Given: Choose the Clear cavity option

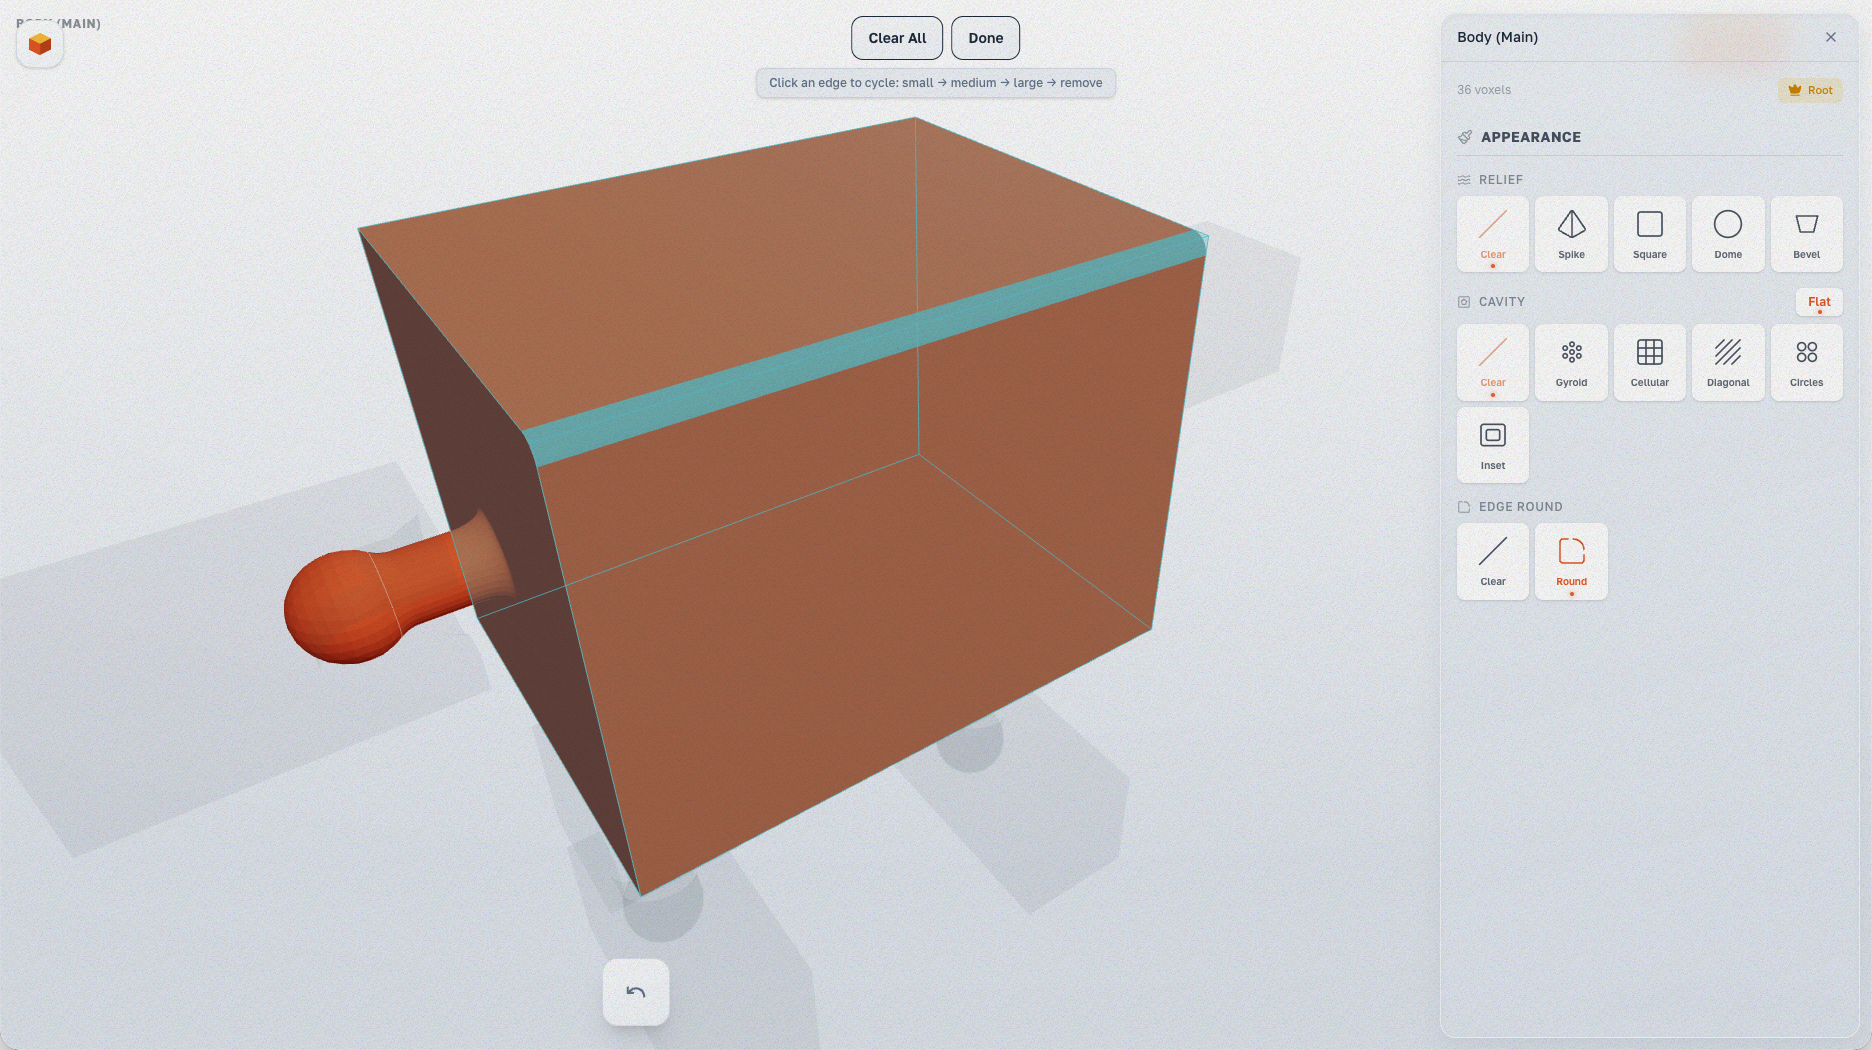Looking at the screenshot, I should point(1493,362).
